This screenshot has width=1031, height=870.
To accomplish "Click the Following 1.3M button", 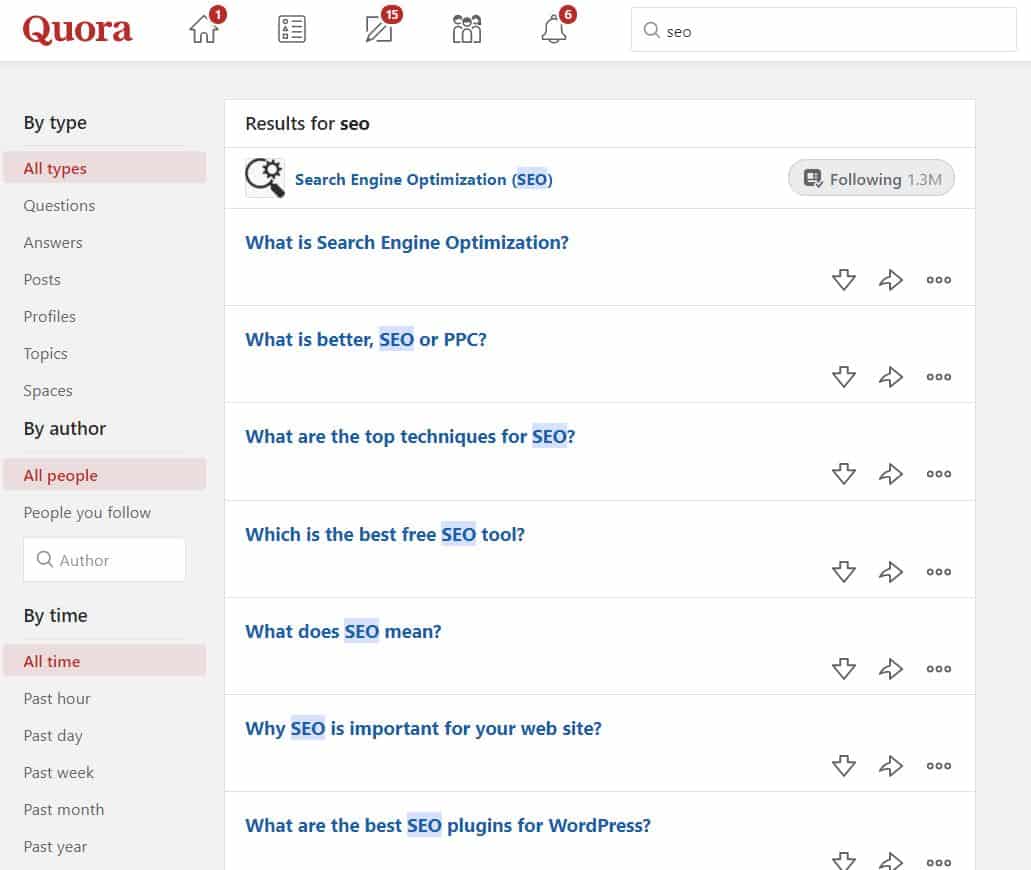I will pyautogui.click(x=871, y=178).
